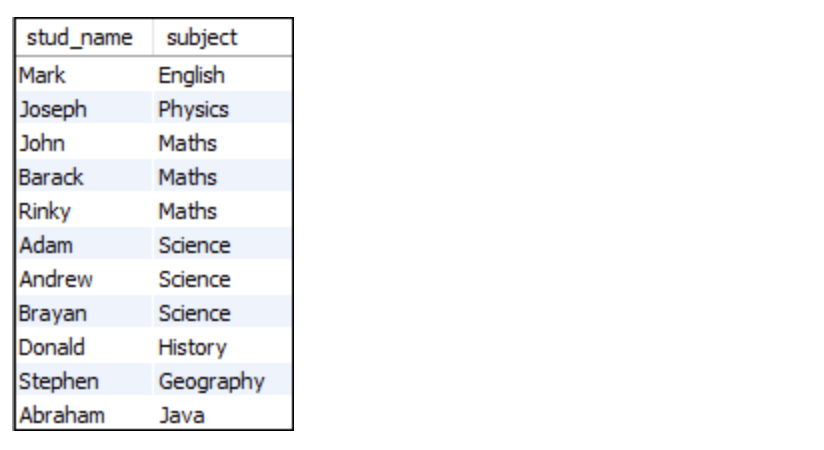Select the Physics subject cell

[223, 109]
